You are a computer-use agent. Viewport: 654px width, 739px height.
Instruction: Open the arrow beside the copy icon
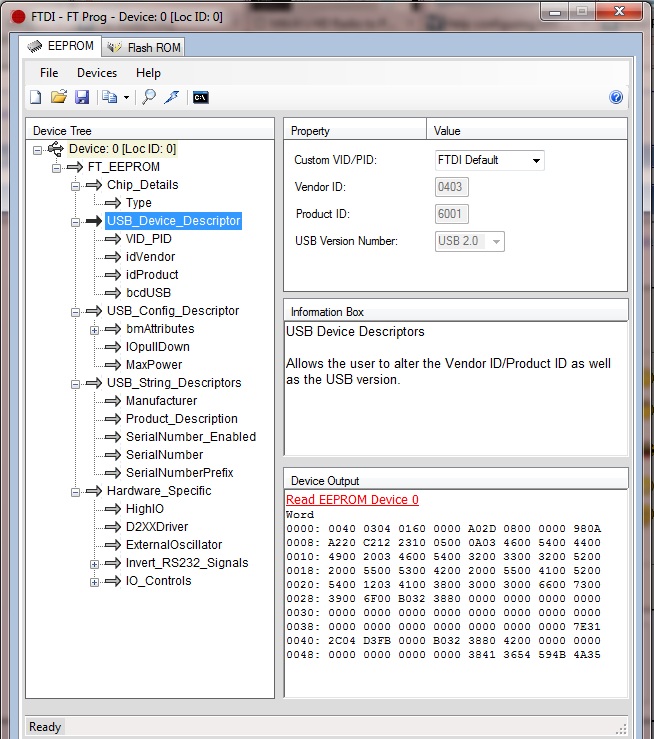click(x=126, y=98)
